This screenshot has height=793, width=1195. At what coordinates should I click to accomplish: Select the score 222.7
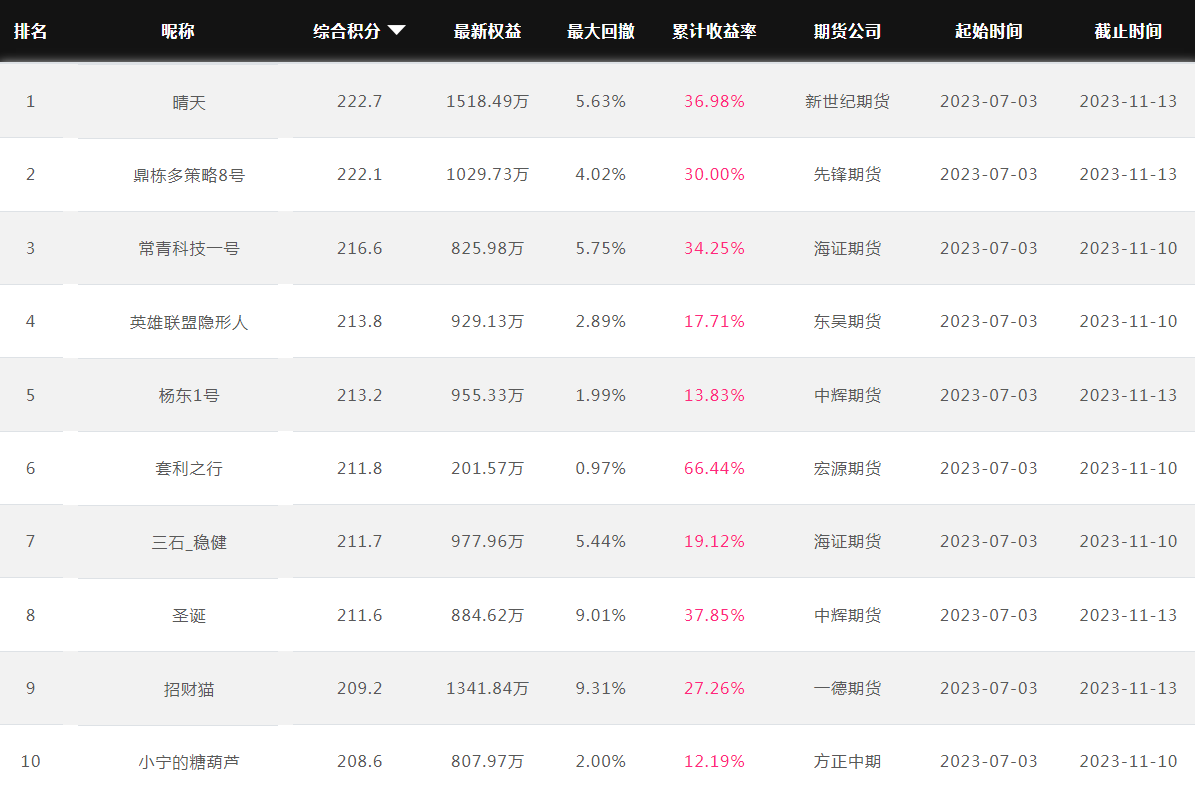click(360, 101)
